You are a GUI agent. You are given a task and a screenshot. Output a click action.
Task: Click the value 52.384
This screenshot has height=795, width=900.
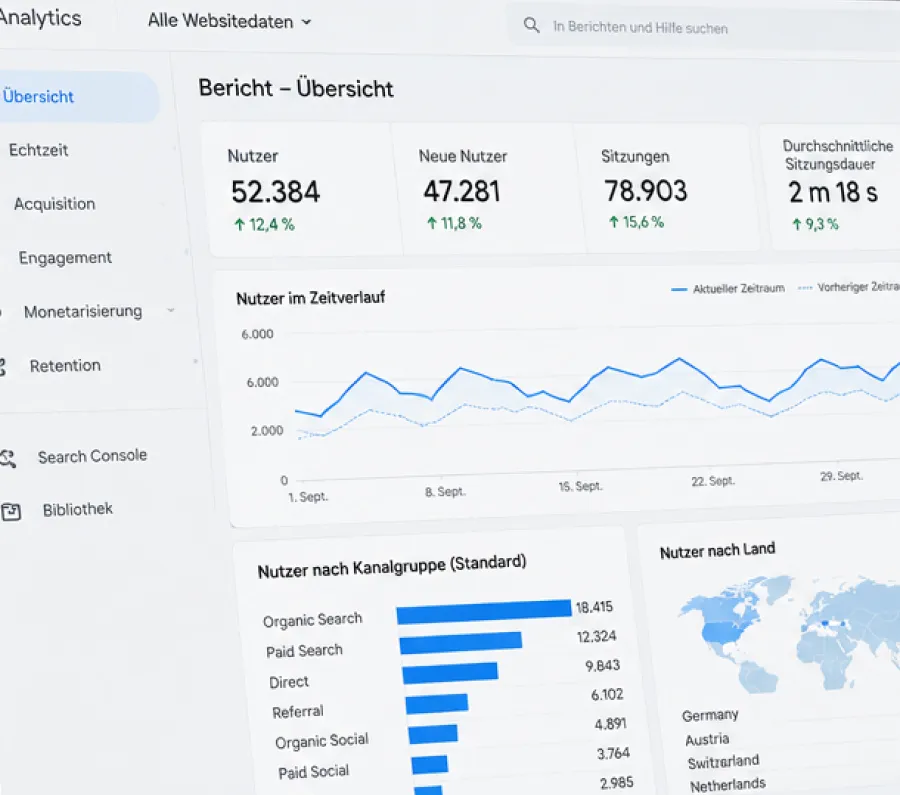[276, 192]
